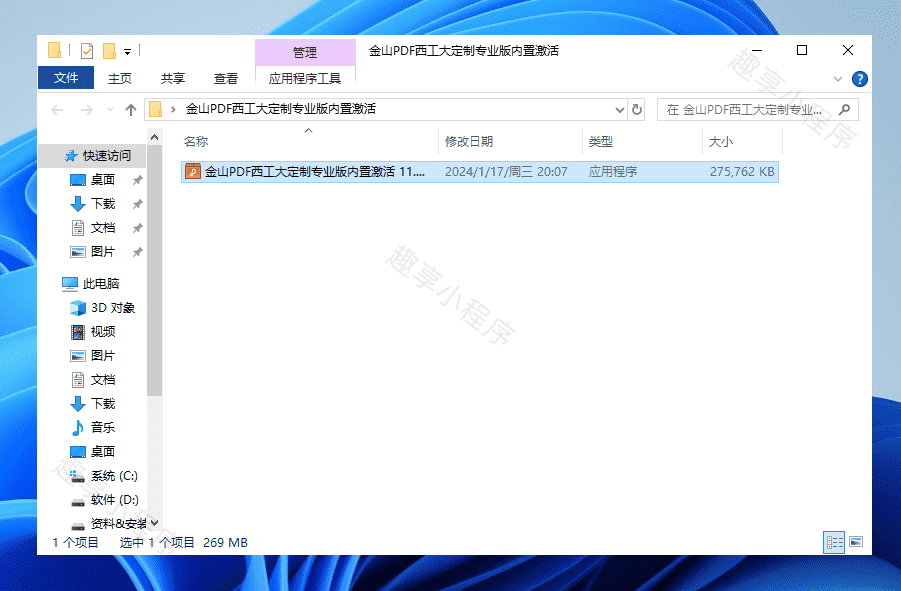Click the file date 2024/1/17/周三 20:07
Image resolution: width=901 pixels, height=591 pixels.
[x=506, y=172]
